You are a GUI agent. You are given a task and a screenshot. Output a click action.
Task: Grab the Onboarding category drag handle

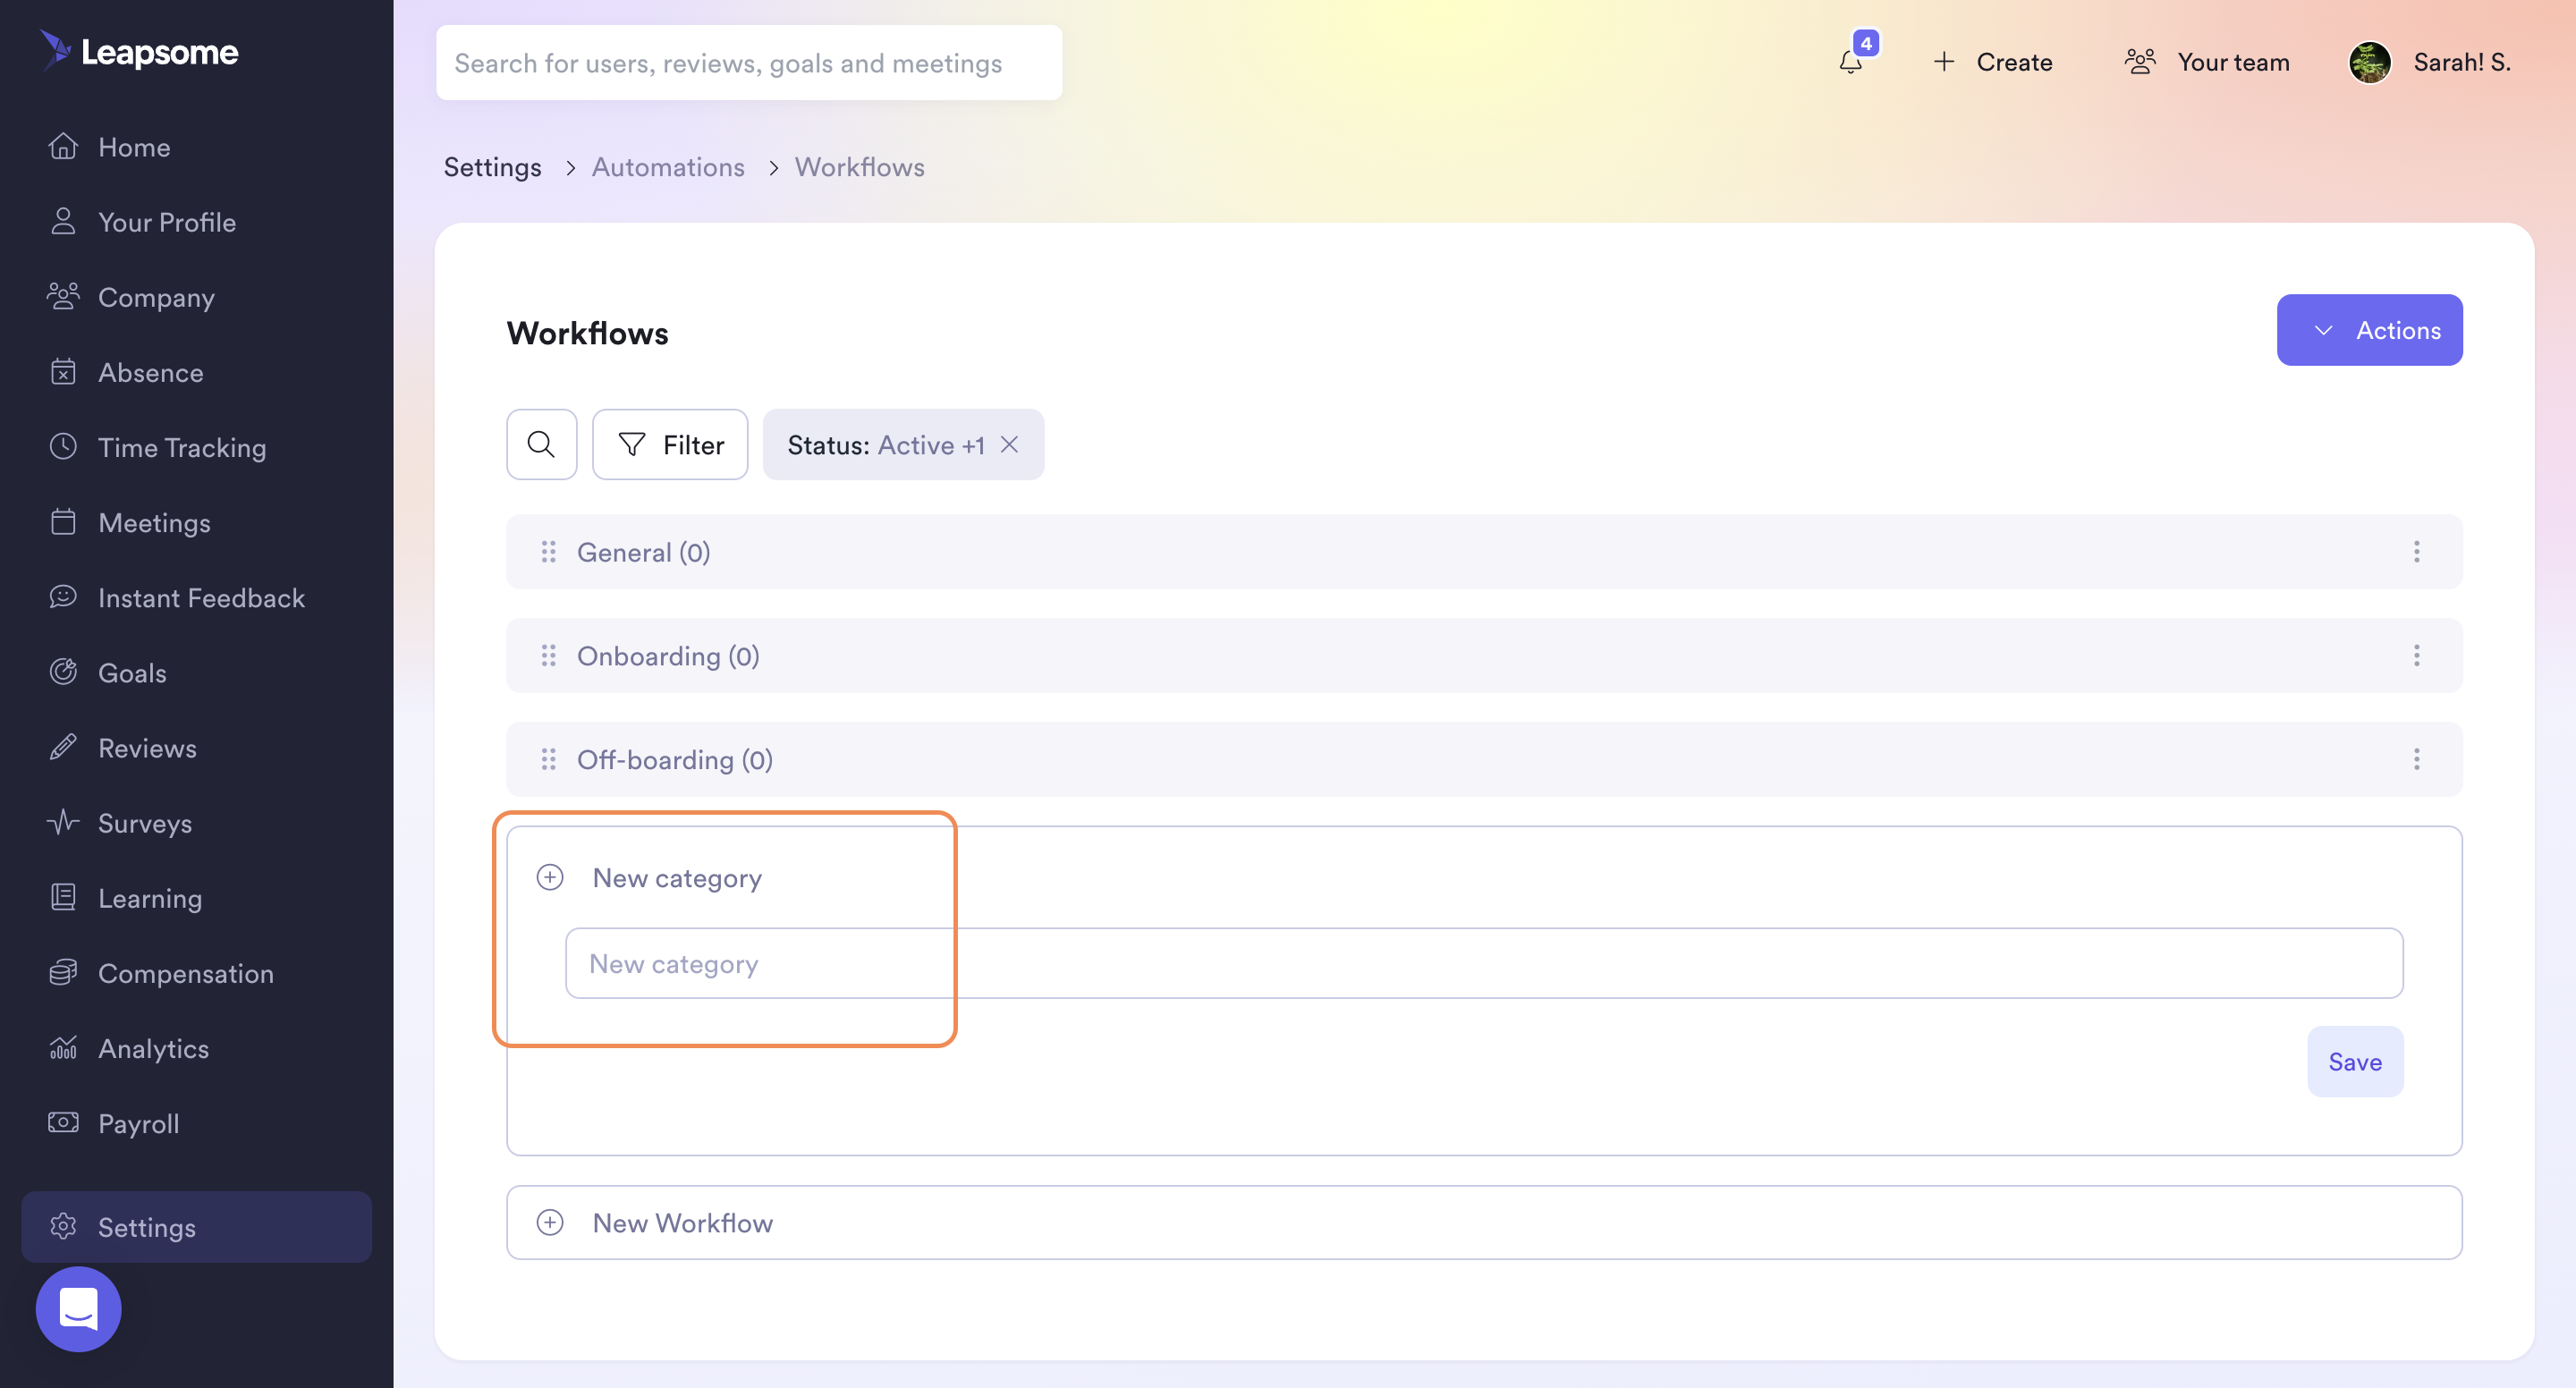(548, 656)
